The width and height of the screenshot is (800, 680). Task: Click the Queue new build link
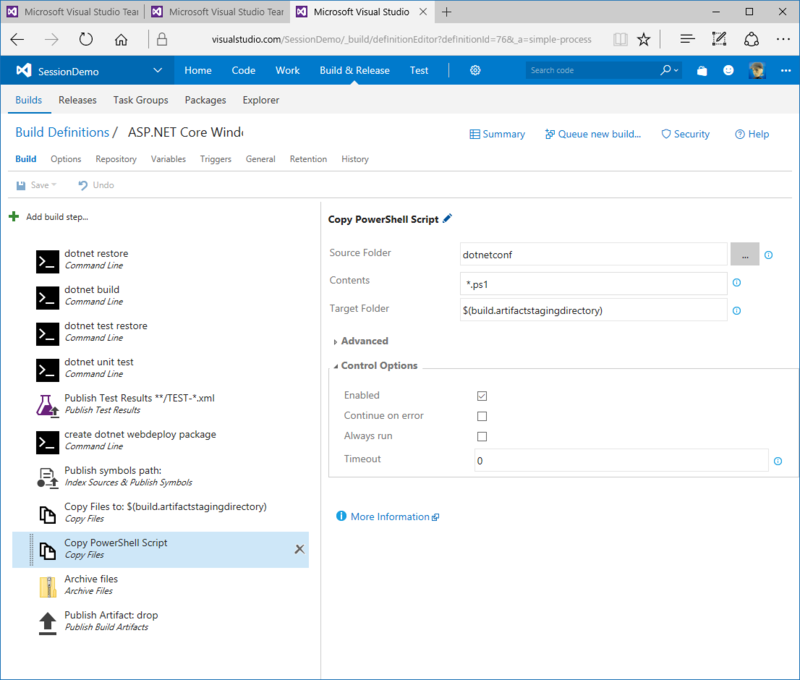[593, 134]
